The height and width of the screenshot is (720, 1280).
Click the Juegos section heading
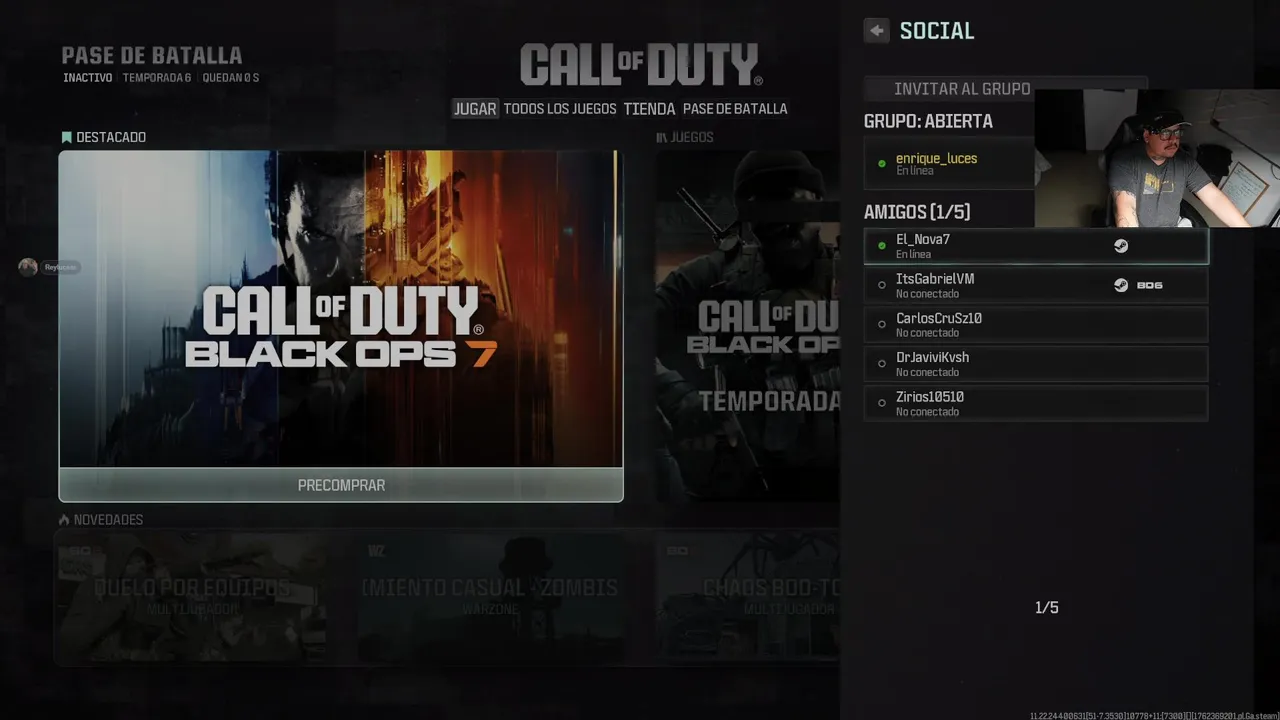685,137
